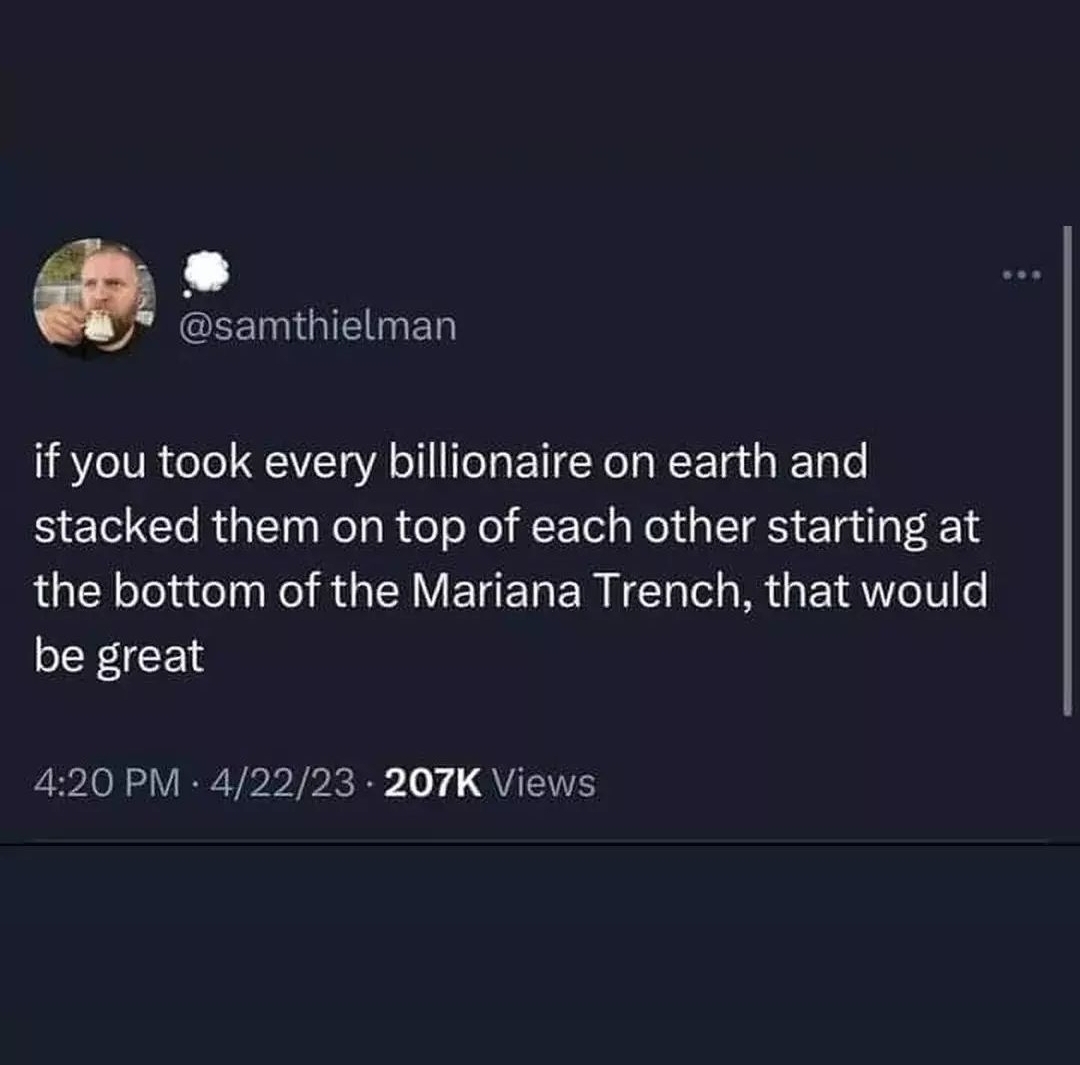Screen dimensions: 1080x1065
Task: Click the vertical scrollbar on the right
Action: 1067,470
